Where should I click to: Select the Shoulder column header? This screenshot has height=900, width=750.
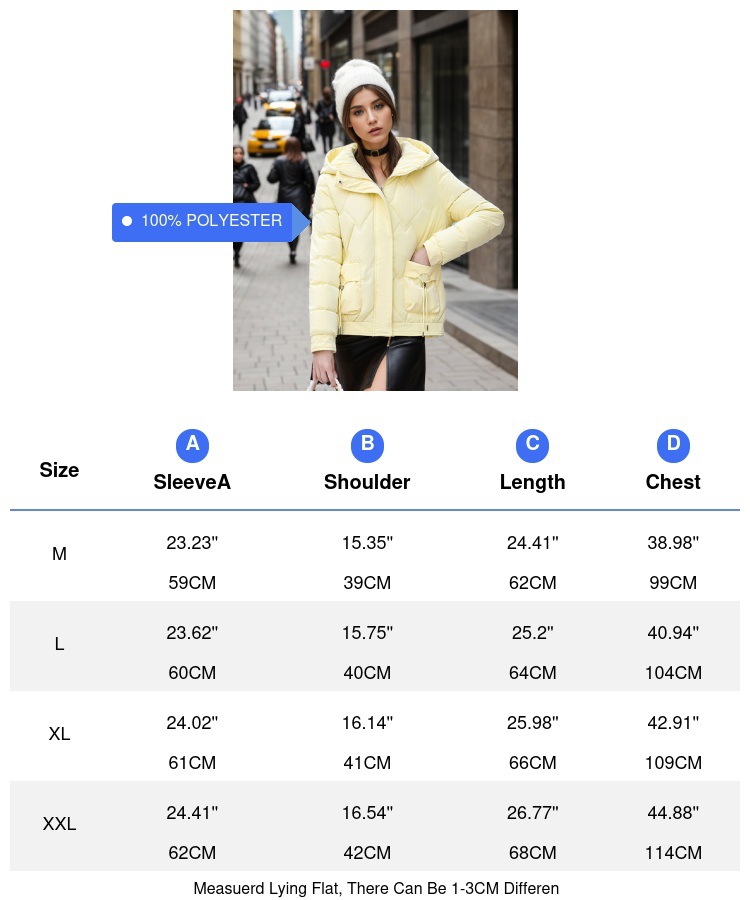(367, 482)
